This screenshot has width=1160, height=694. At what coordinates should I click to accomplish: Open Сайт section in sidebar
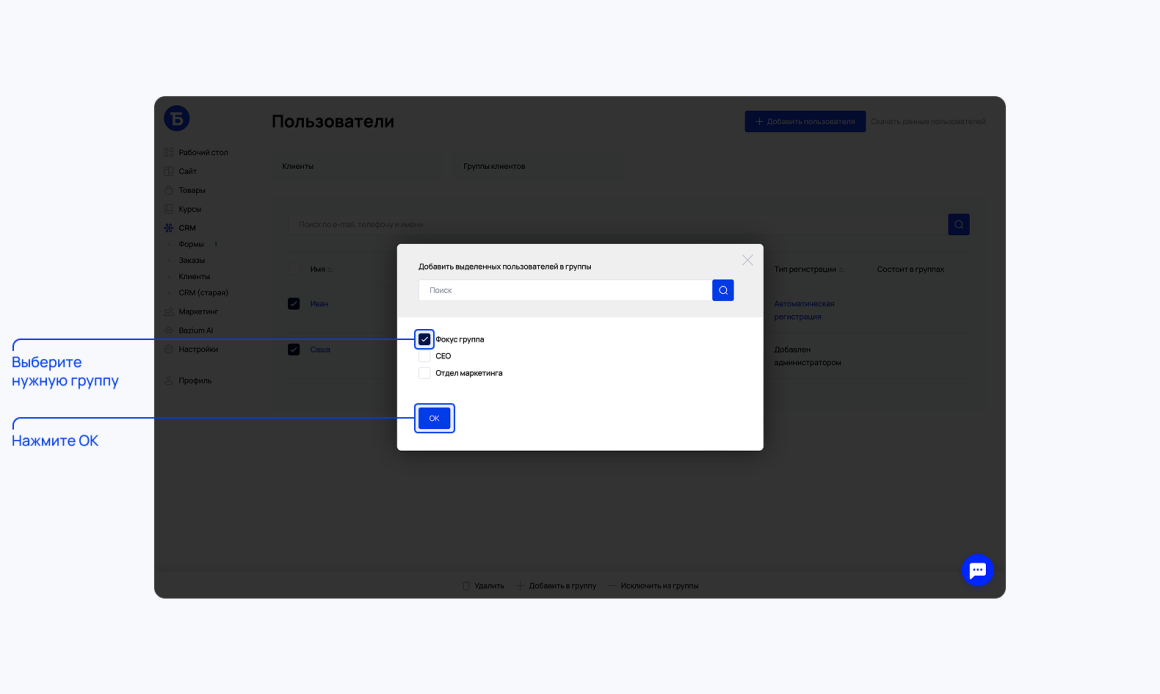[187, 171]
